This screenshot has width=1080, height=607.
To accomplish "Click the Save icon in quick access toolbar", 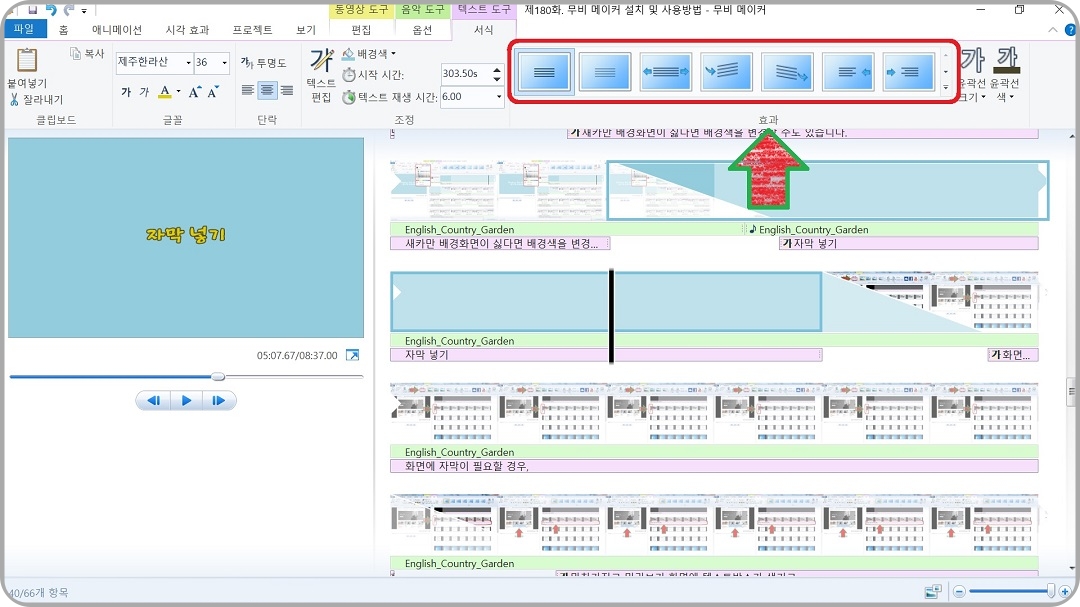I will (32, 10).
